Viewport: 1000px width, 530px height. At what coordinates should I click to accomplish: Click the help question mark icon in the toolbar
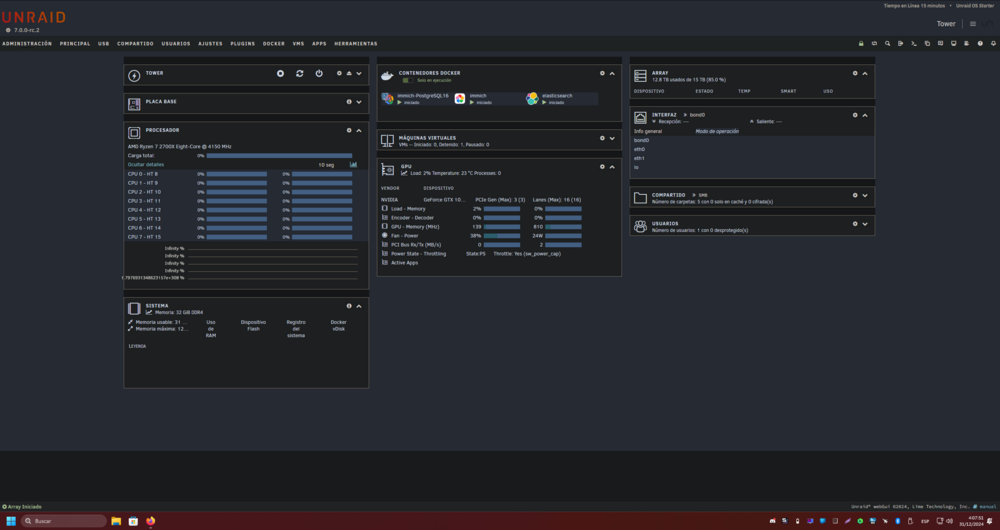click(980, 43)
